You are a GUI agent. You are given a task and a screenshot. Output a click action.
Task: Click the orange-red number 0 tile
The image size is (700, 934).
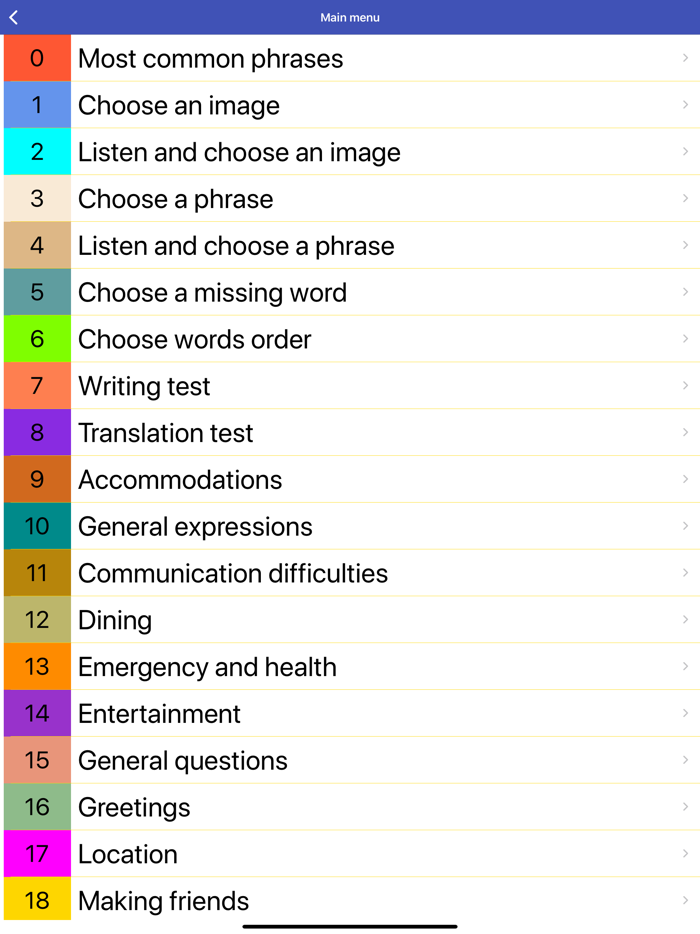coord(37,58)
